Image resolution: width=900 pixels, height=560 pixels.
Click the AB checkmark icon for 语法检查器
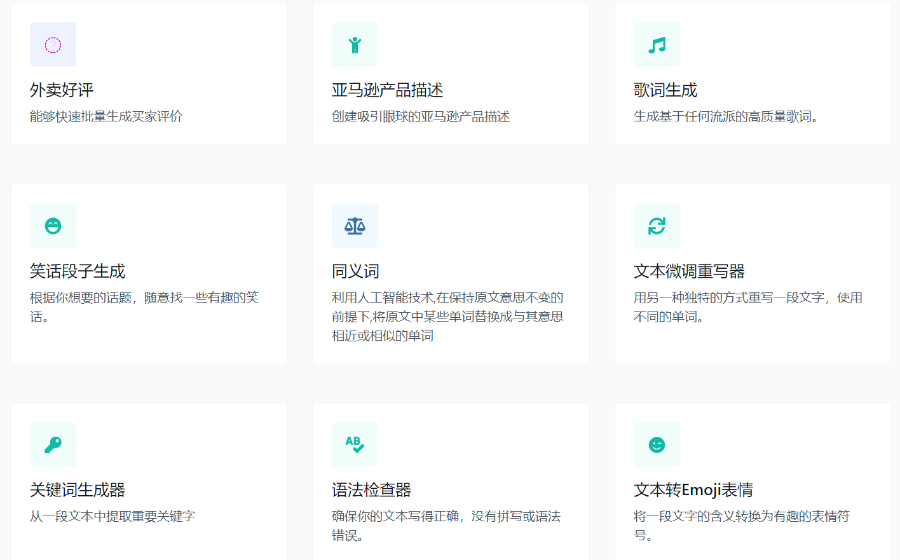355,445
